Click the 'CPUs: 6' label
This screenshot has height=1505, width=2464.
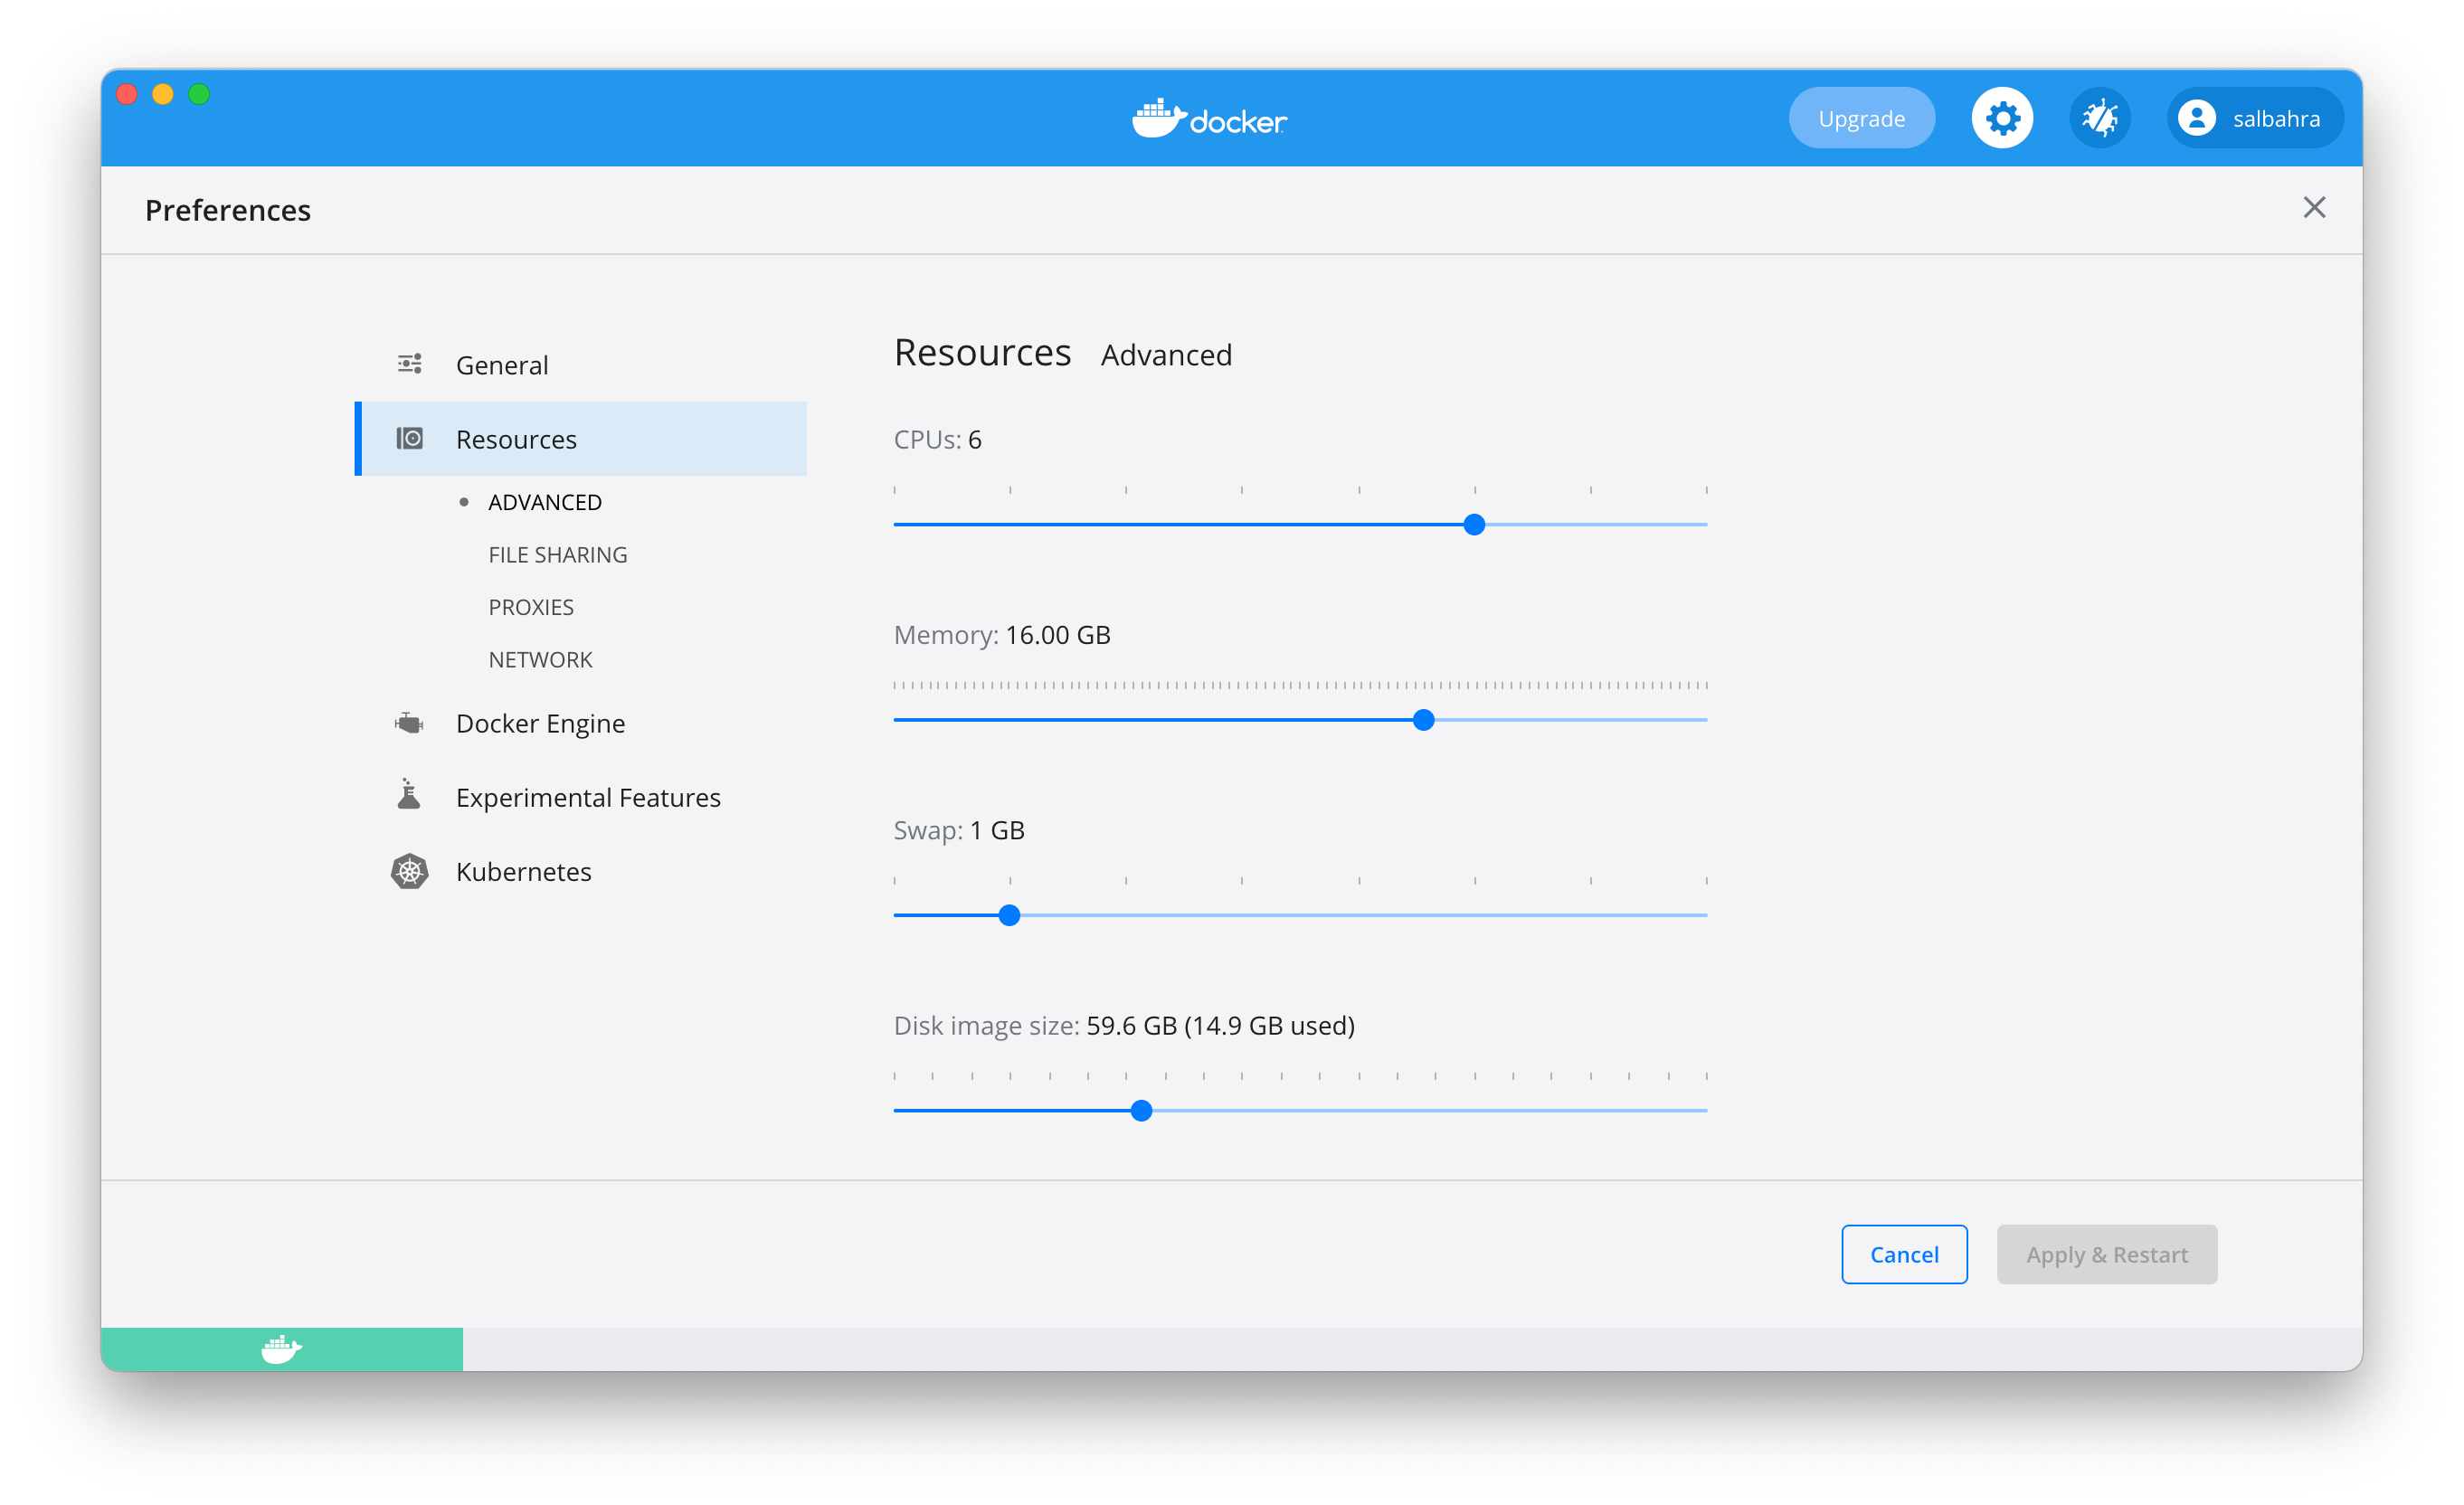point(937,439)
